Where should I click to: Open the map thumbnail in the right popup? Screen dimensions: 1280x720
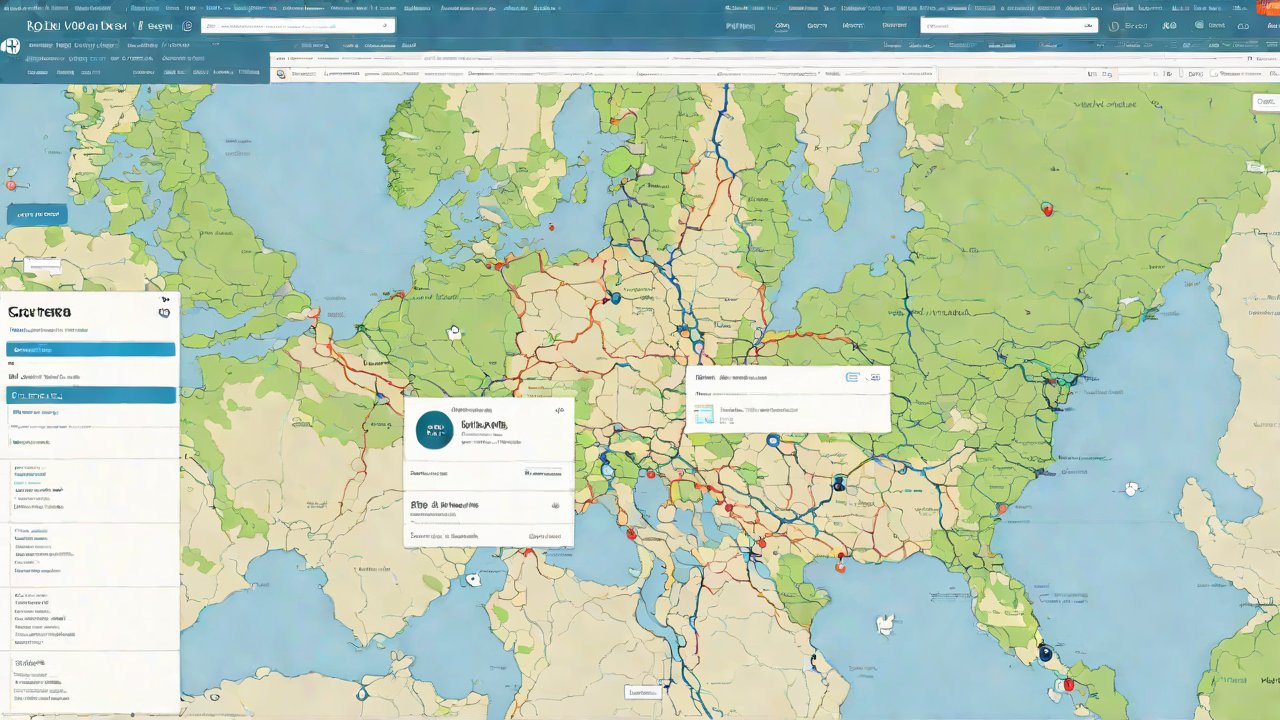(x=705, y=414)
